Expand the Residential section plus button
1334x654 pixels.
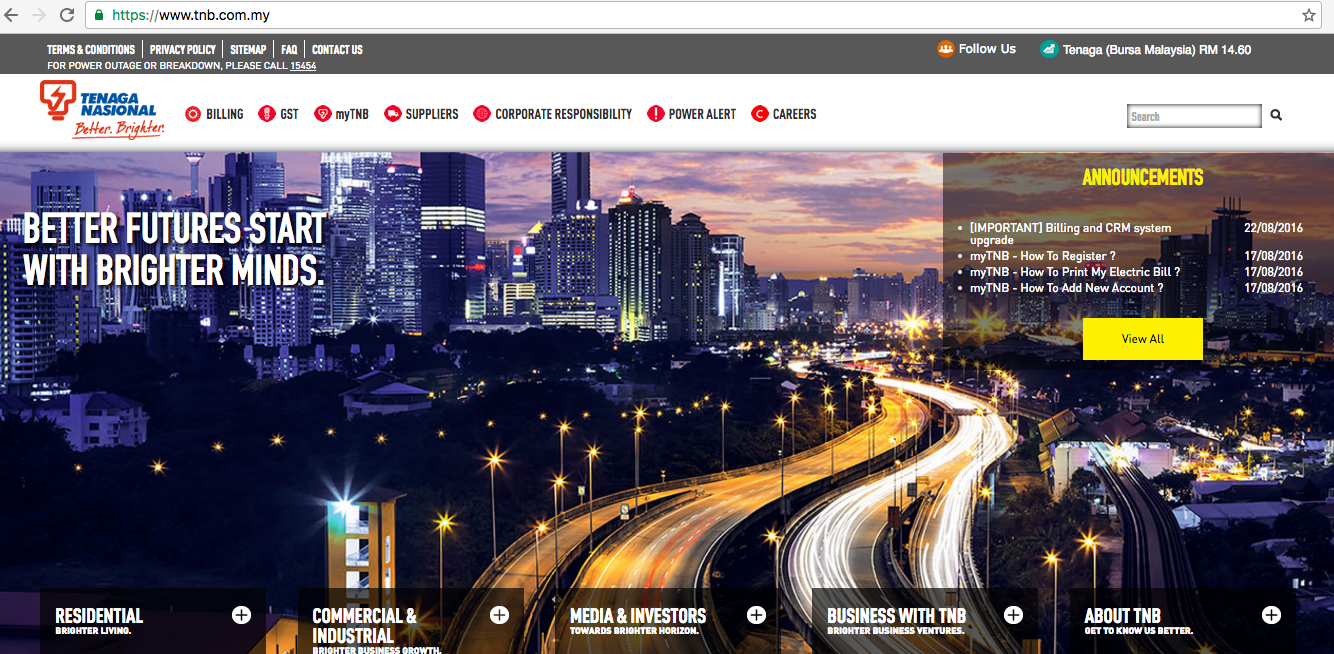pos(241,615)
